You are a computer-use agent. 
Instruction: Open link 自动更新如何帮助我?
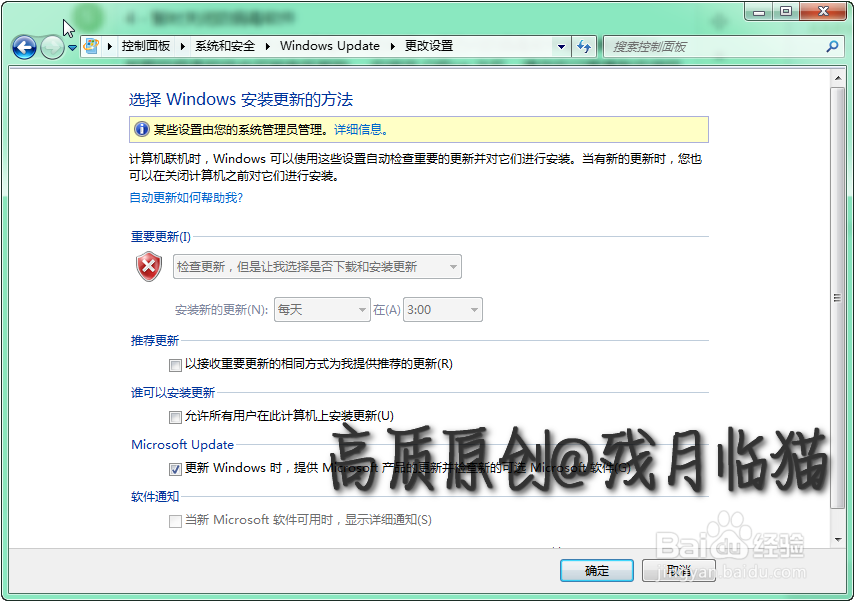click(186, 197)
